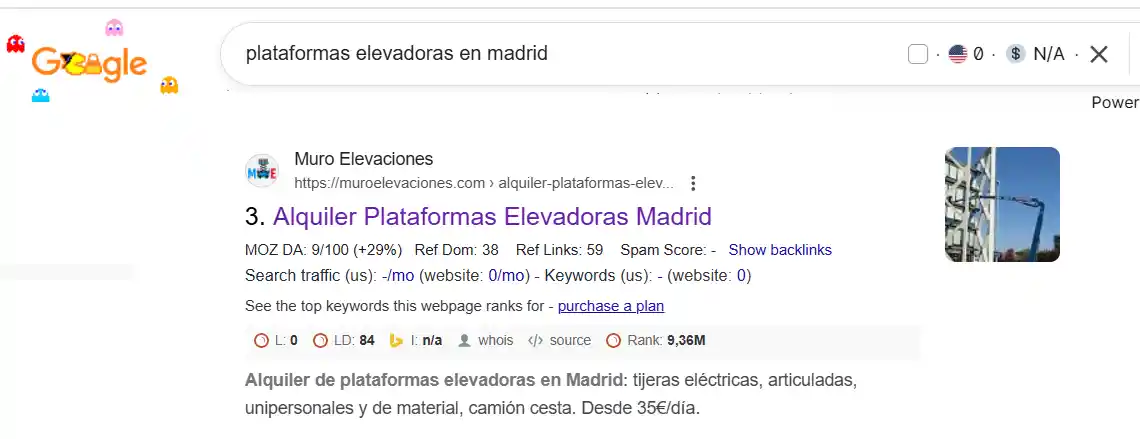Open the crane platform thumbnail image

click(x=1002, y=204)
